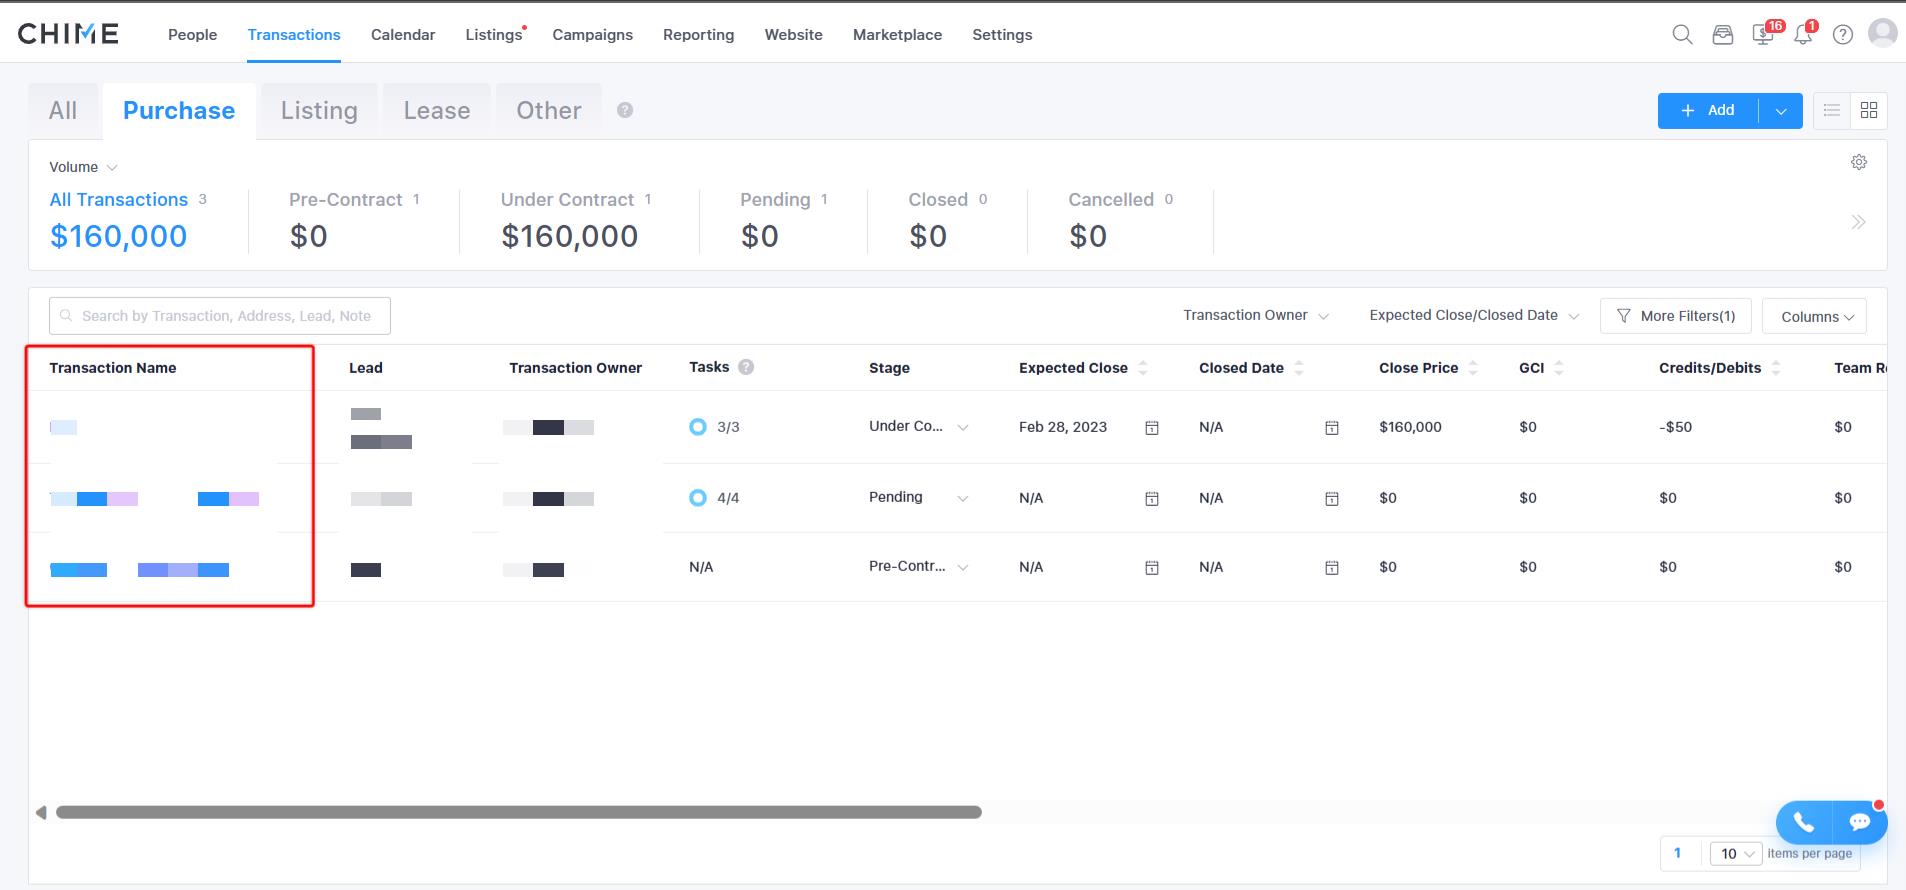Expand the Volume dropdown
This screenshot has width=1906, height=890.
(84, 167)
